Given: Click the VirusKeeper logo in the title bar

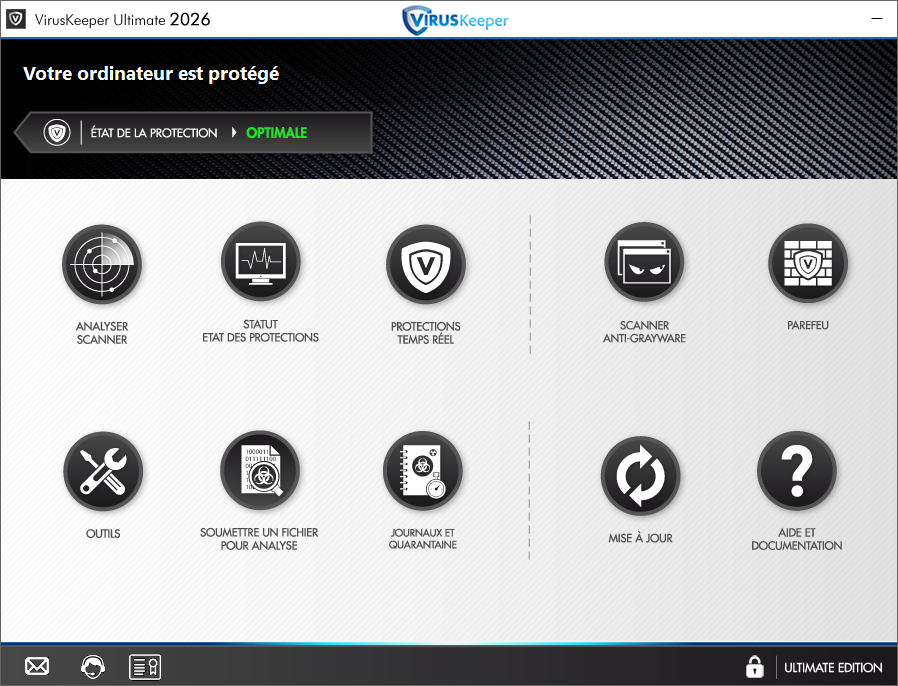Looking at the screenshot, I should coord(455,19).
